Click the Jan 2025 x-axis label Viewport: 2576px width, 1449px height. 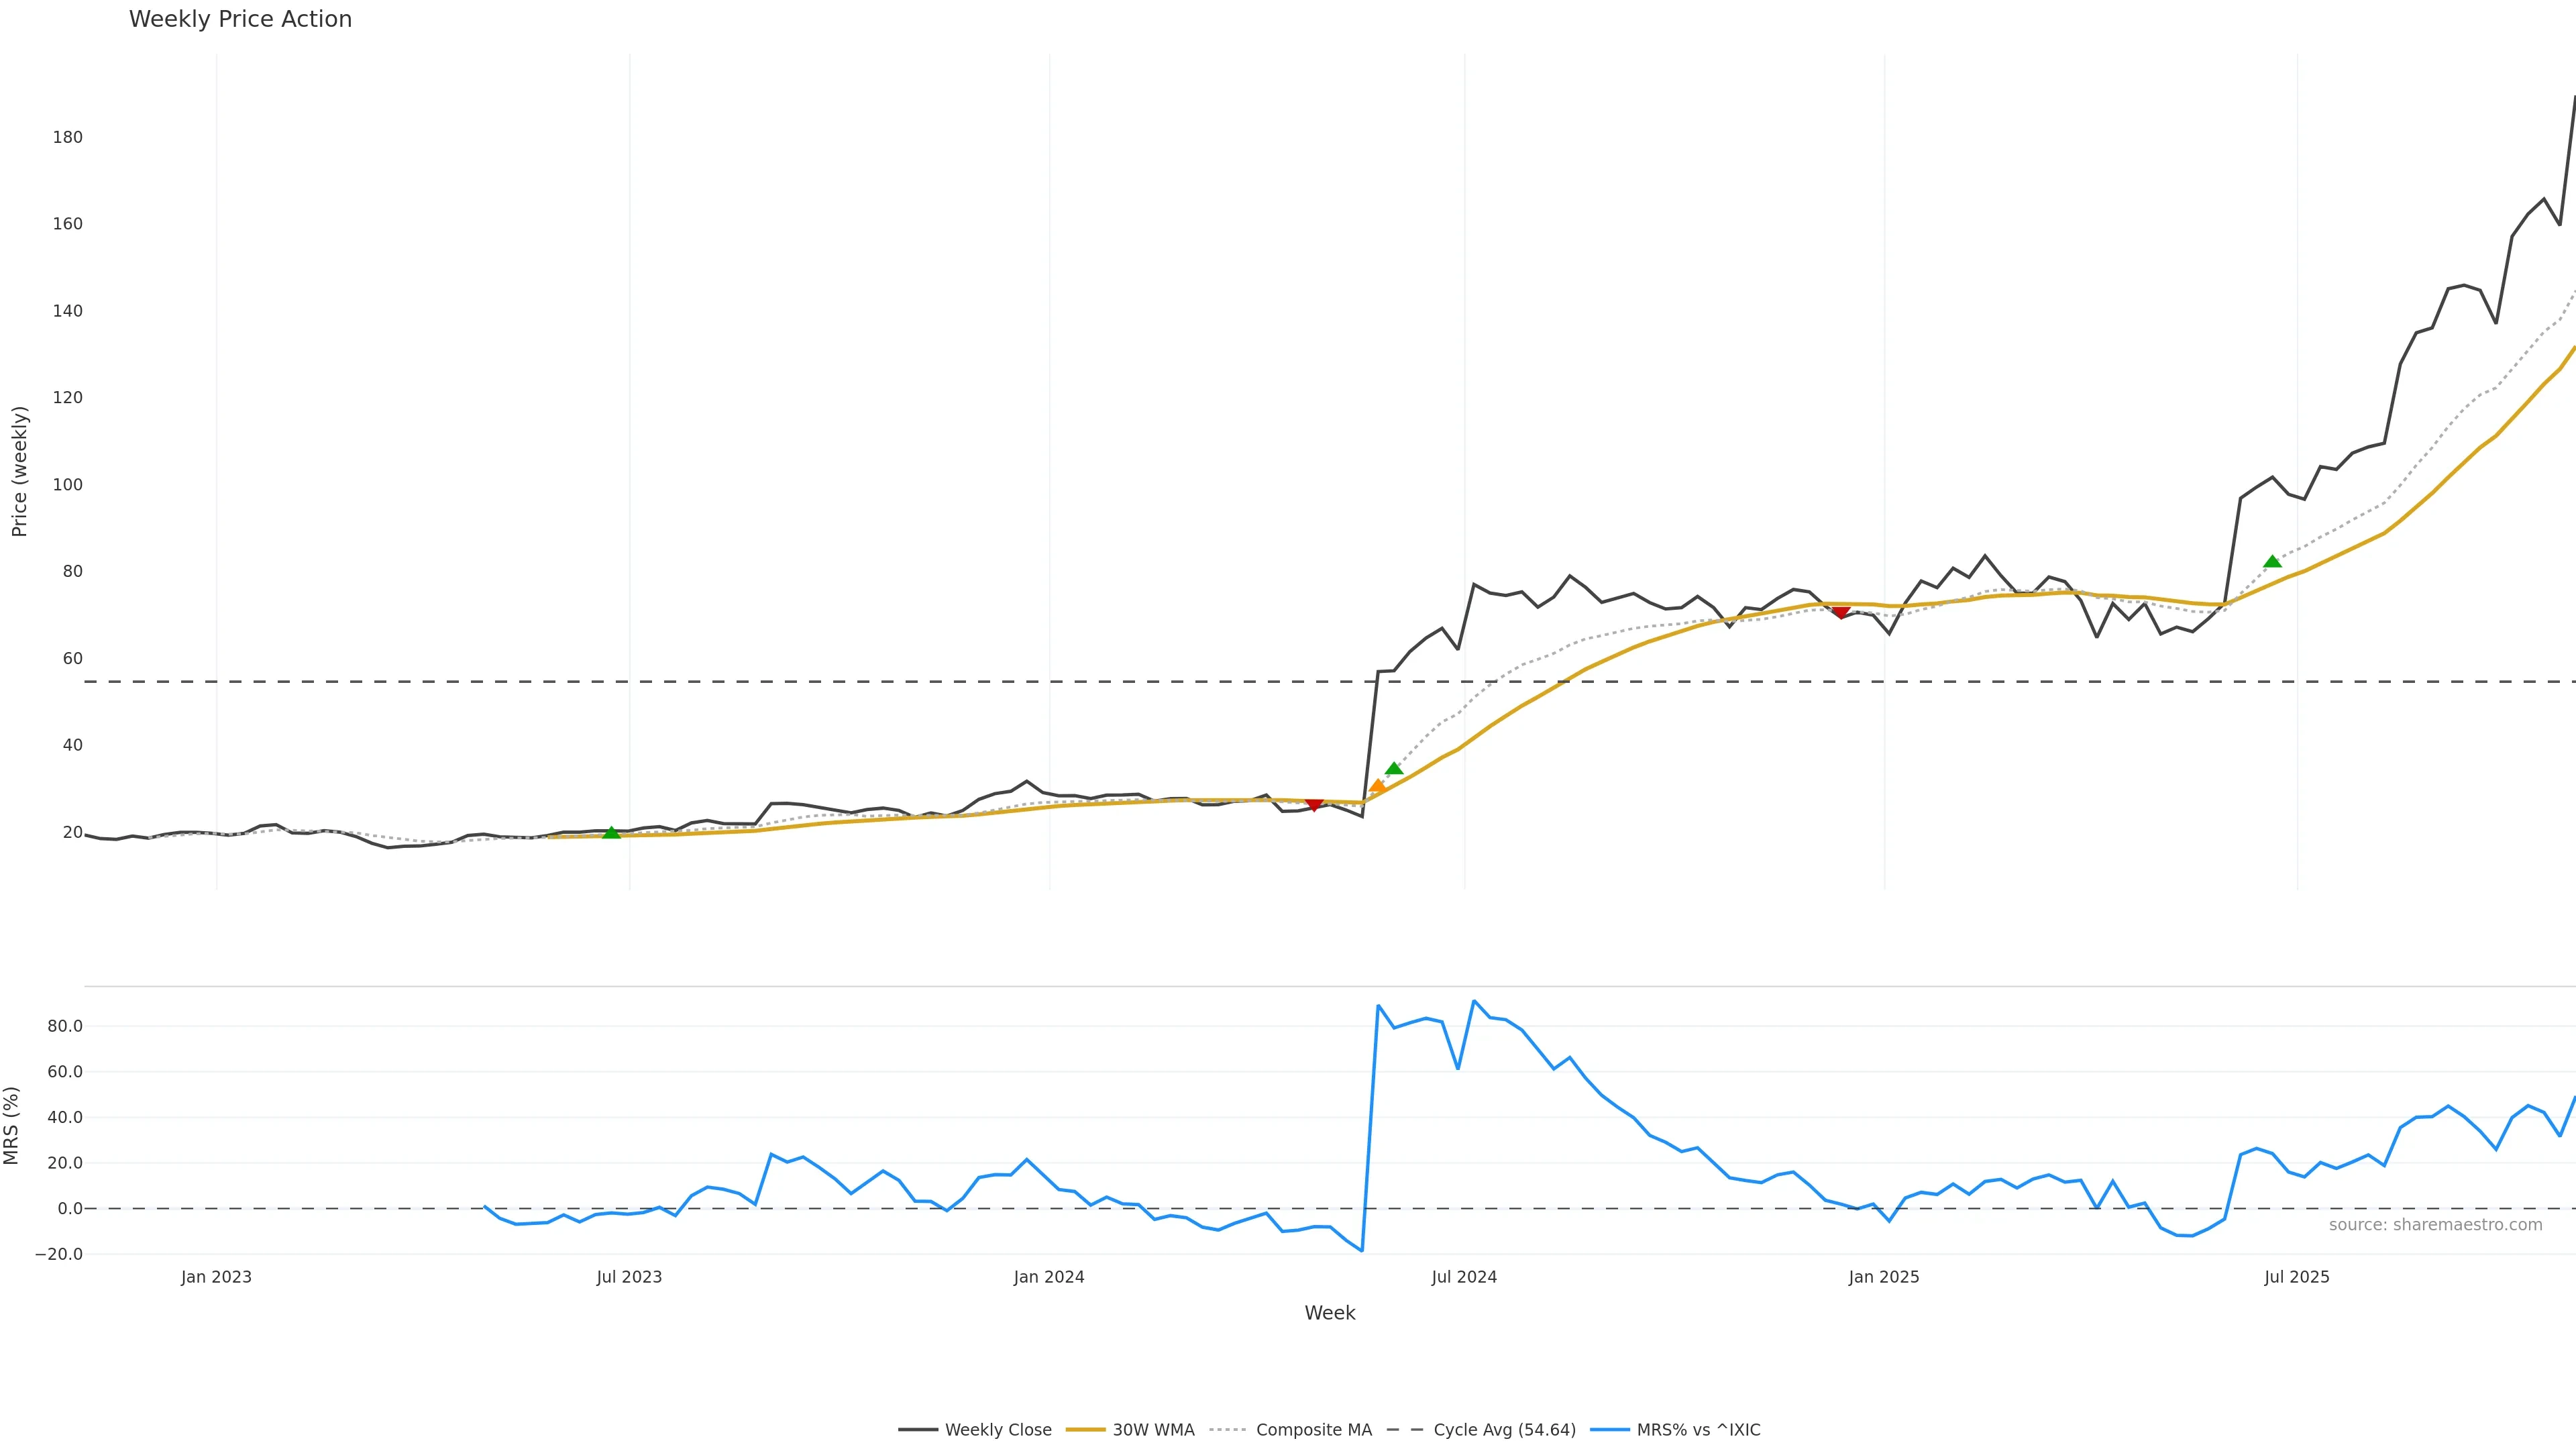pyautogui.click(x=1884, y=1277)
